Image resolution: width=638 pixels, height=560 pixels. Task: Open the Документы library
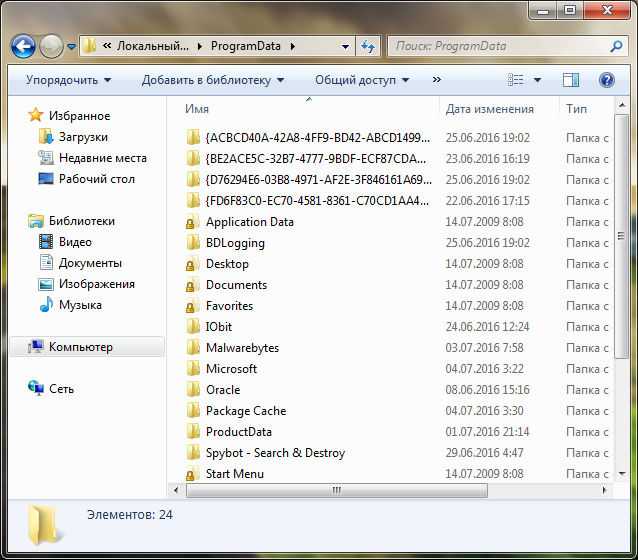pyautogui.click(x=90, y=263)
